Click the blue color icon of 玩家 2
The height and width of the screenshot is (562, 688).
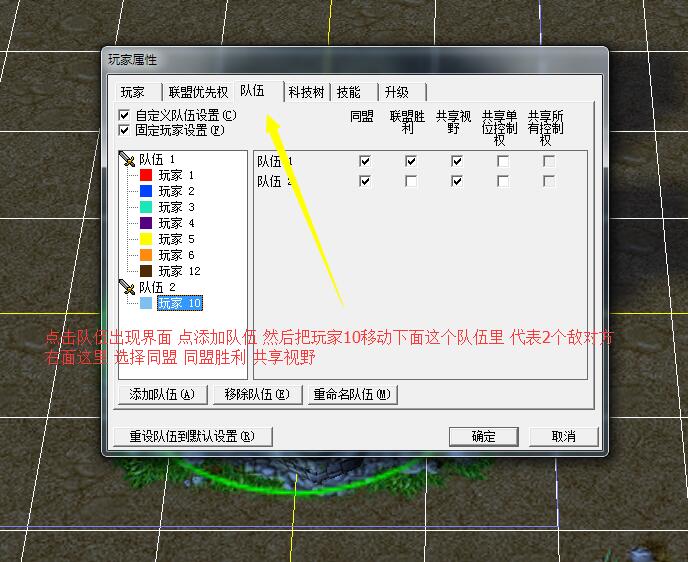tap(146, 191)
